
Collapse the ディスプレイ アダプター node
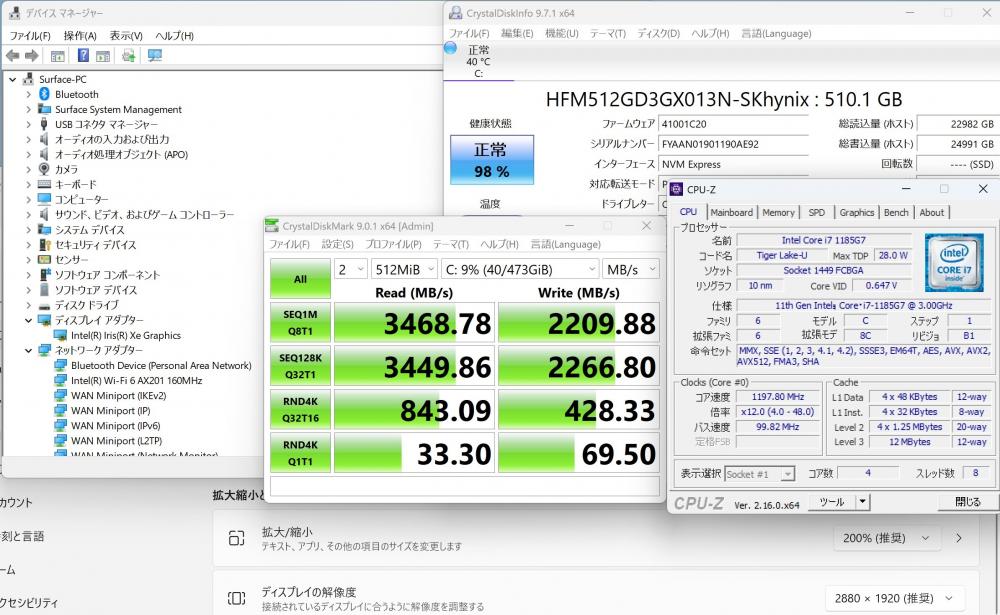28,320
